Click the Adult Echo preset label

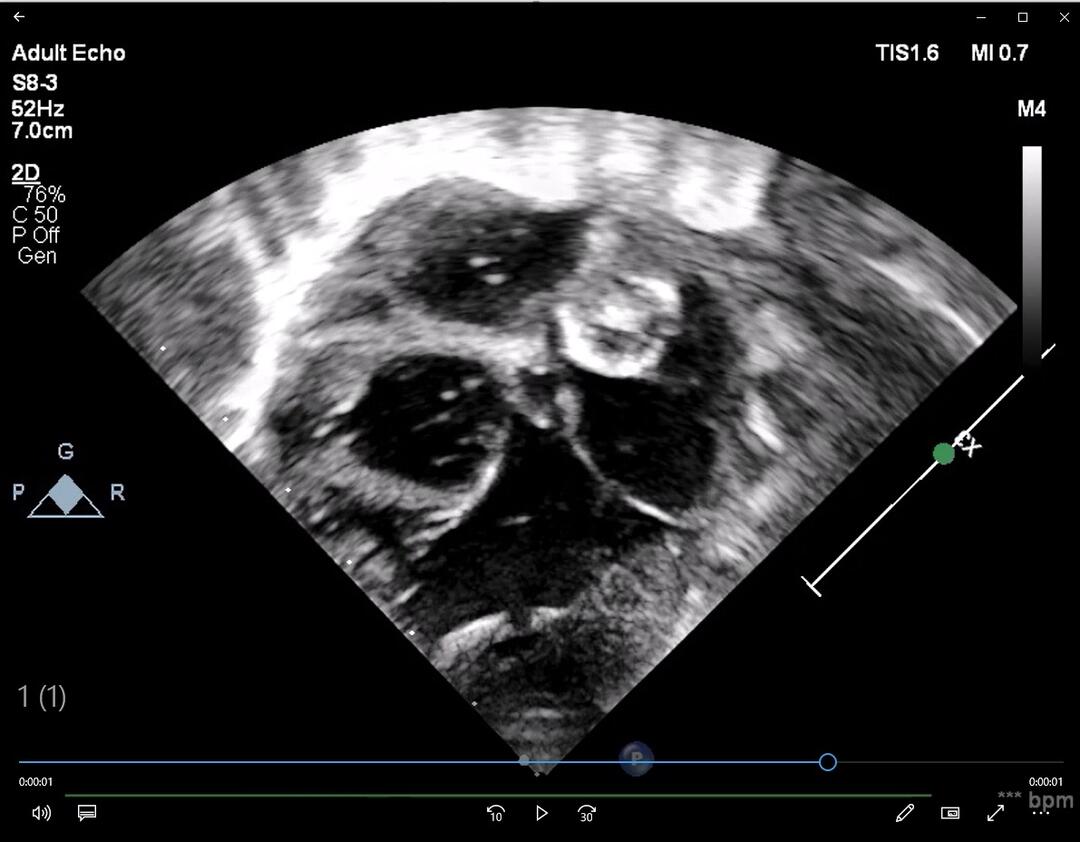click(67, 53)
